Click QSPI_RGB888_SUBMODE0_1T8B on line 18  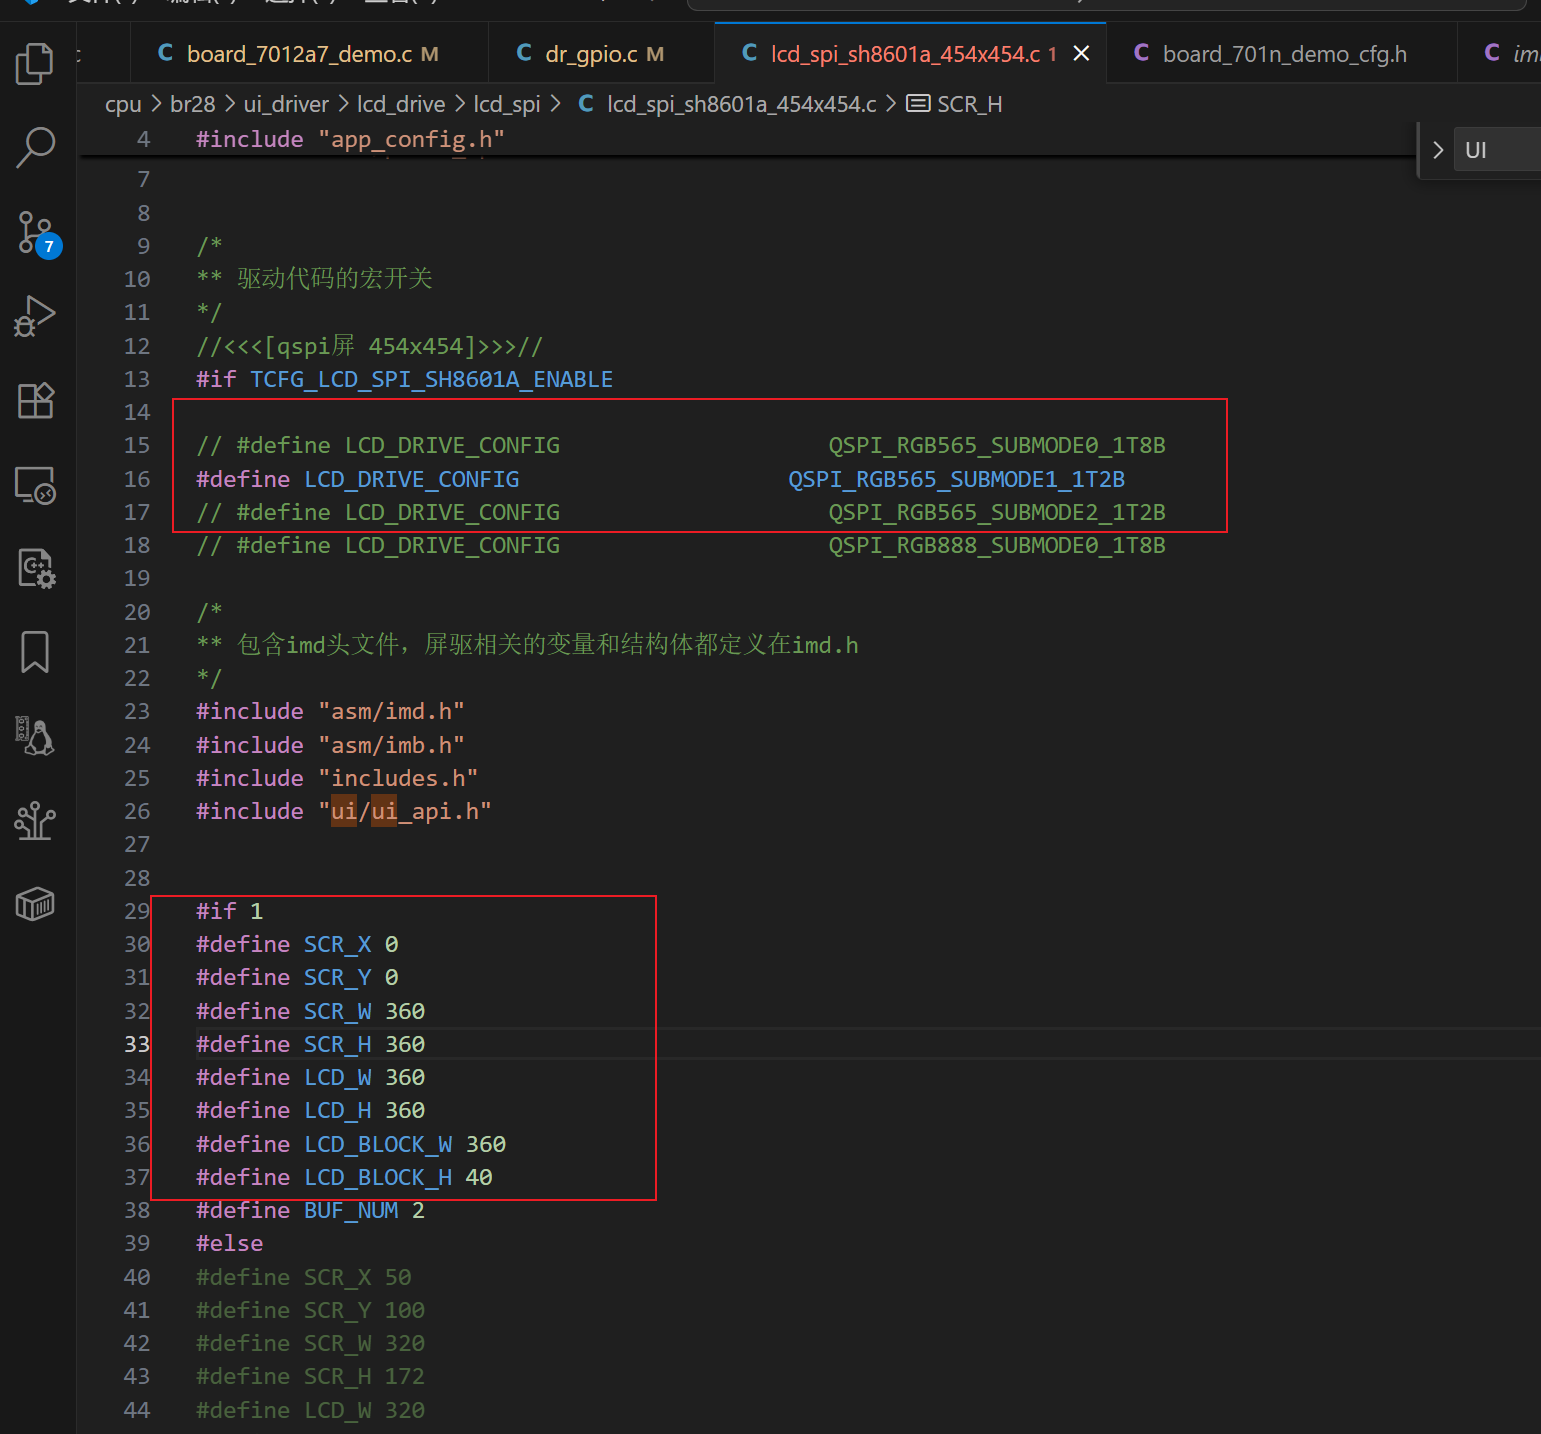pyautogui.click(x=997, y=545)
